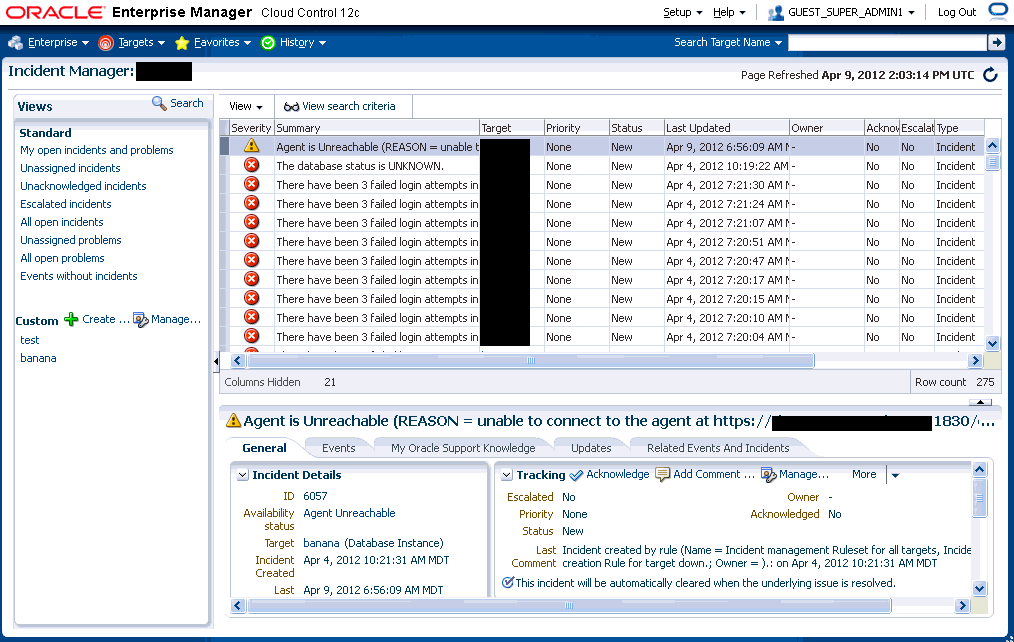
Task: Click the History green check icon
Action: 268,43
